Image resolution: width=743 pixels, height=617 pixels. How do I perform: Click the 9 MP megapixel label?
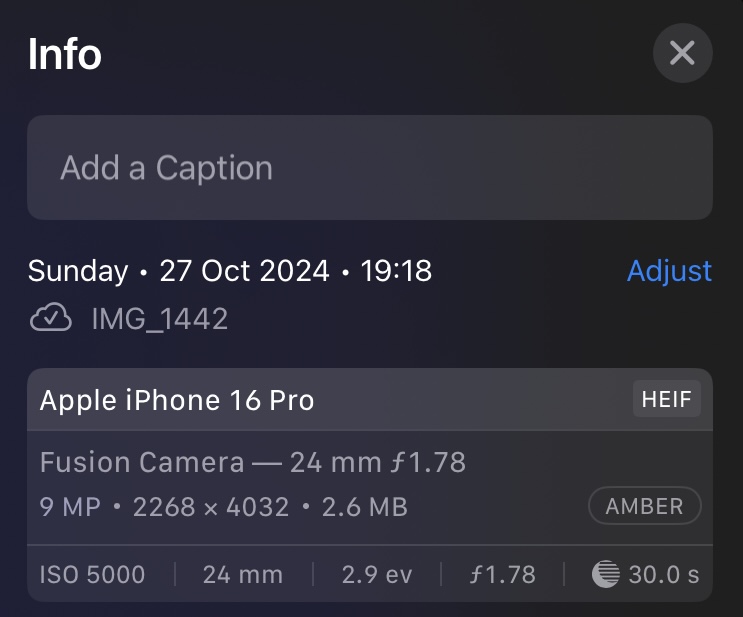(70, 507)
